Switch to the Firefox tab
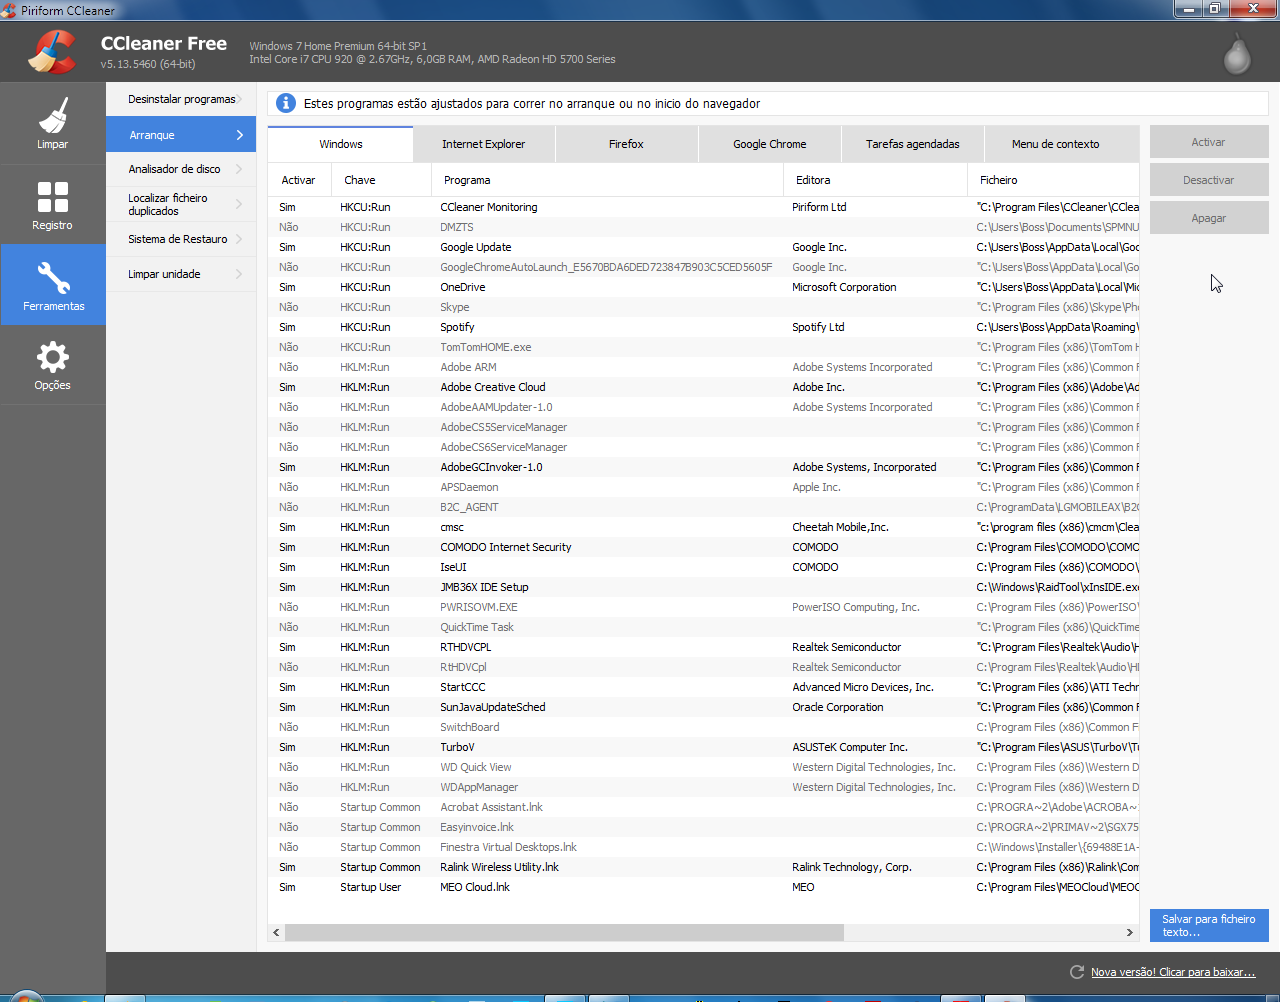 click(x=626, y=144)
